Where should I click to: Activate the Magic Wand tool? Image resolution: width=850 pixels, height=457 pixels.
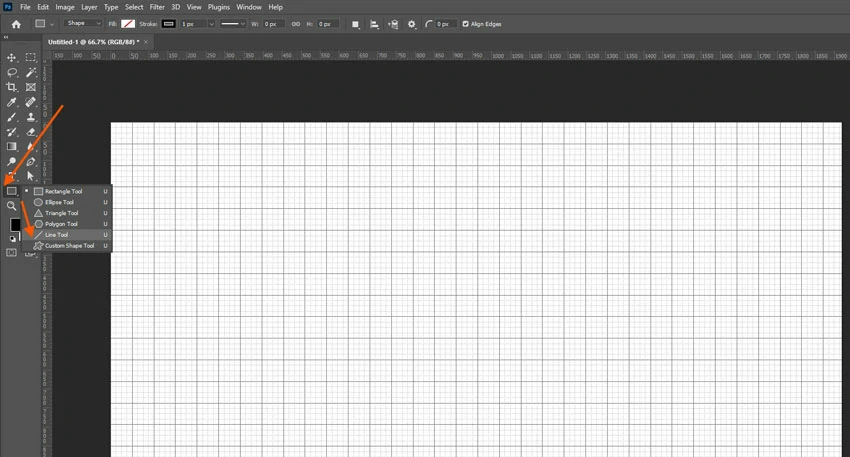pyautogui.click(x=31, y=73)
